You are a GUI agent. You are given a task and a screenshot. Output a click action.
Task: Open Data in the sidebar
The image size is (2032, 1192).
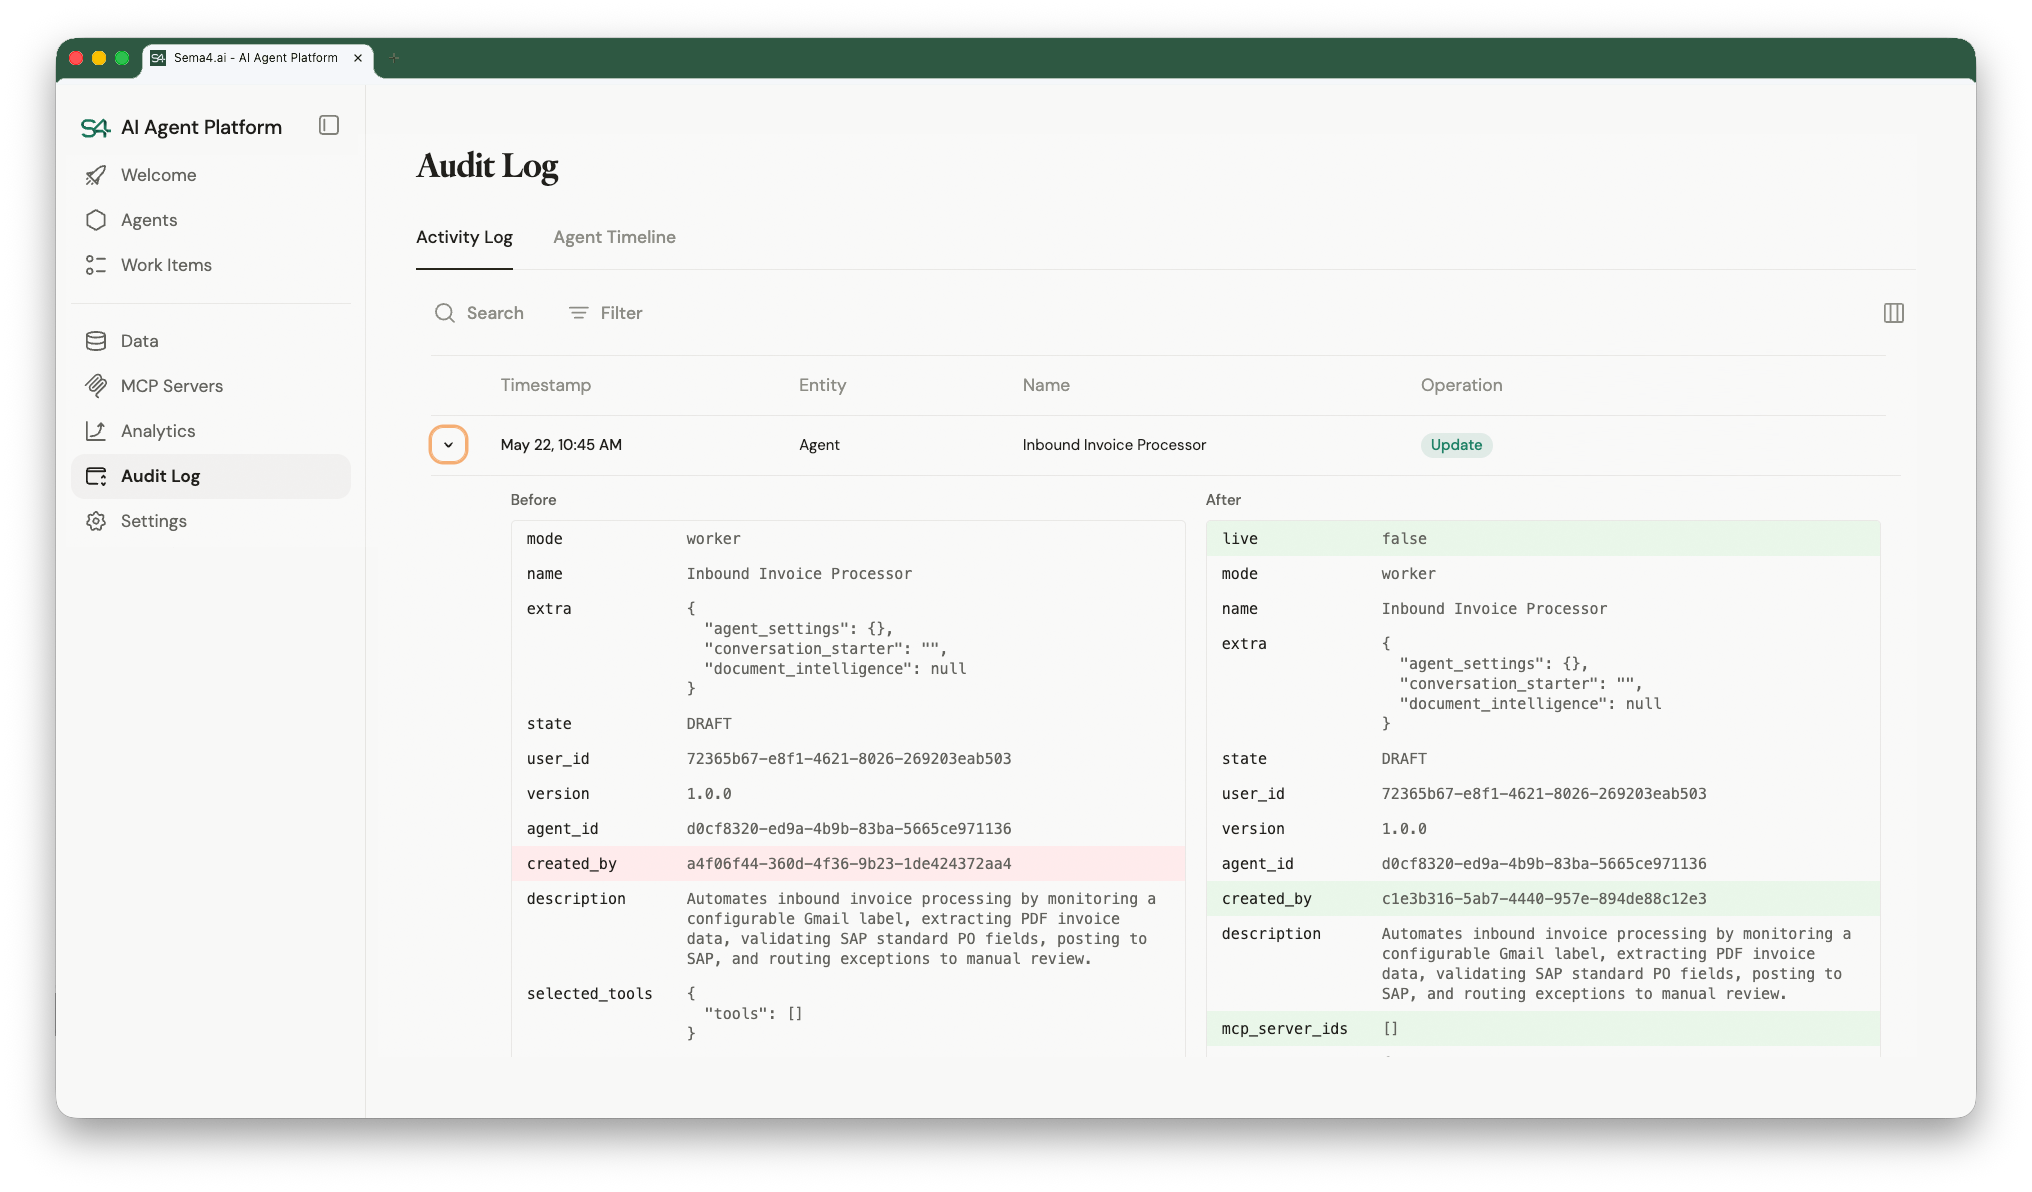(x=211, y=341)
